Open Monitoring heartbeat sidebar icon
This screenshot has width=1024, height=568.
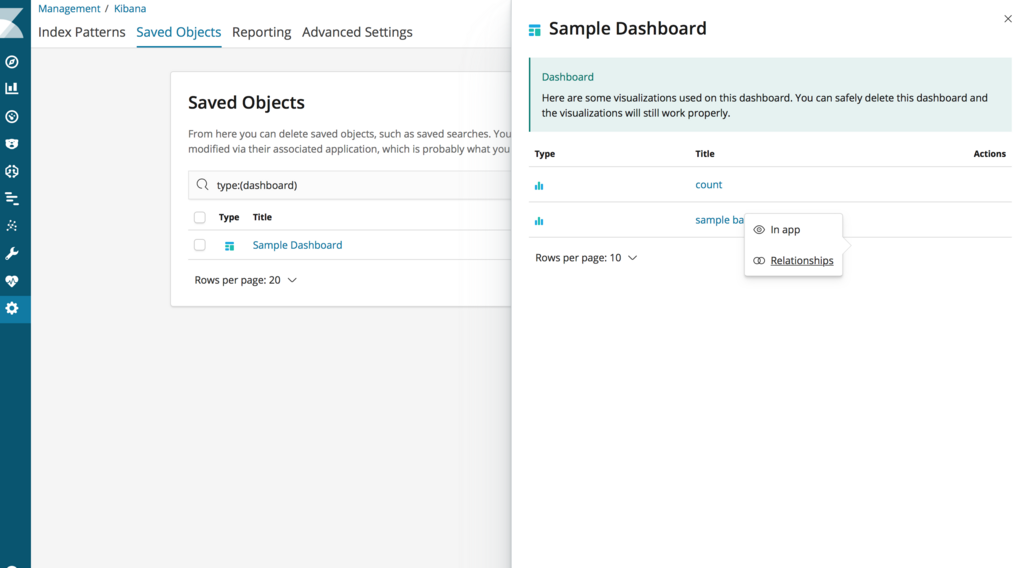12,281
